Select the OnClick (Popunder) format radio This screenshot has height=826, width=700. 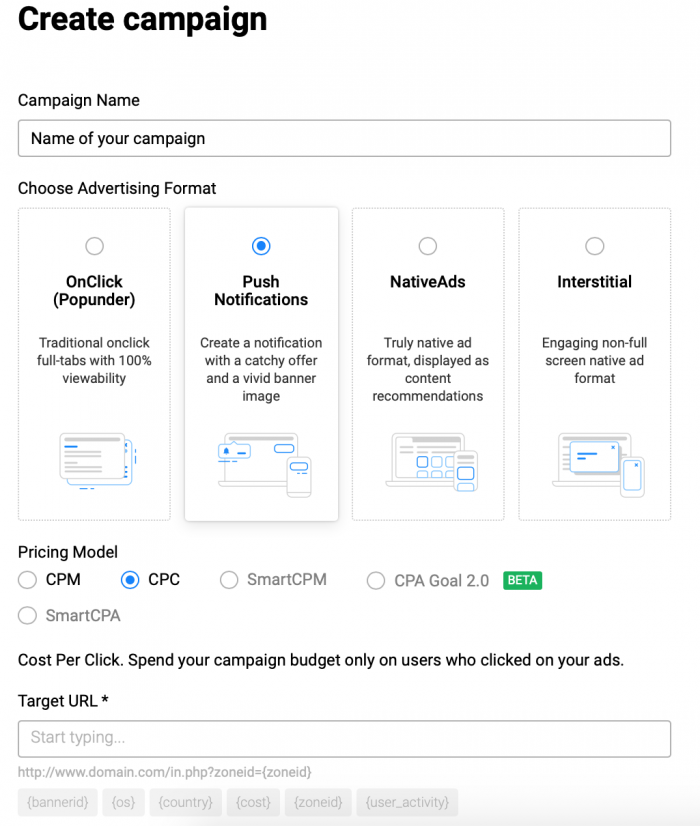coord(94,246)
